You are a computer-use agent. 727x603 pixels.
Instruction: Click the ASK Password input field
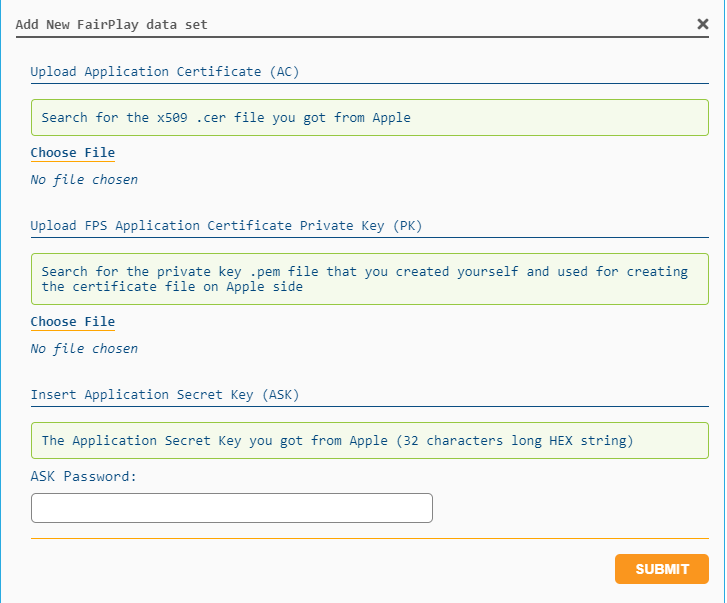click(231, 508)
